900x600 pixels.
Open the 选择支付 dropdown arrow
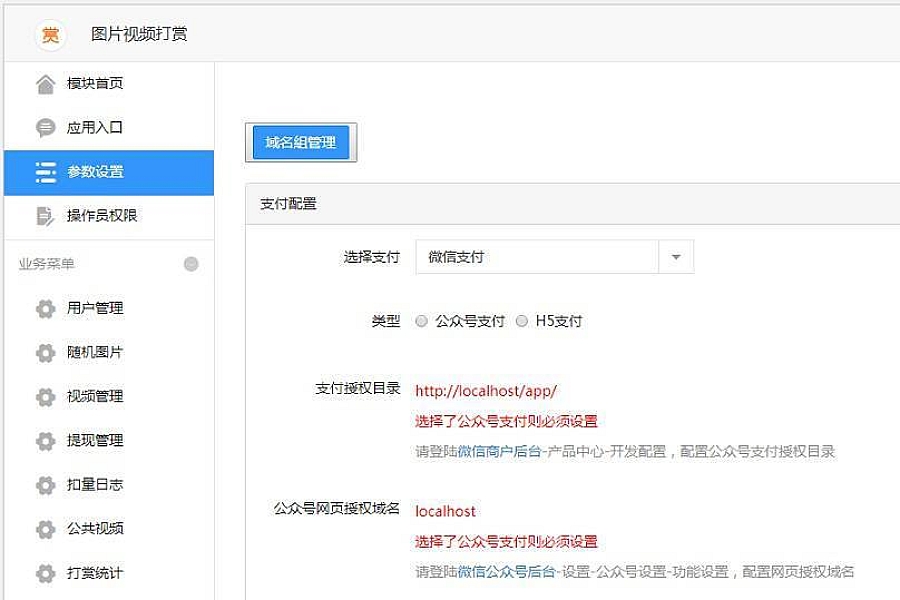click(x=676, y=257)
